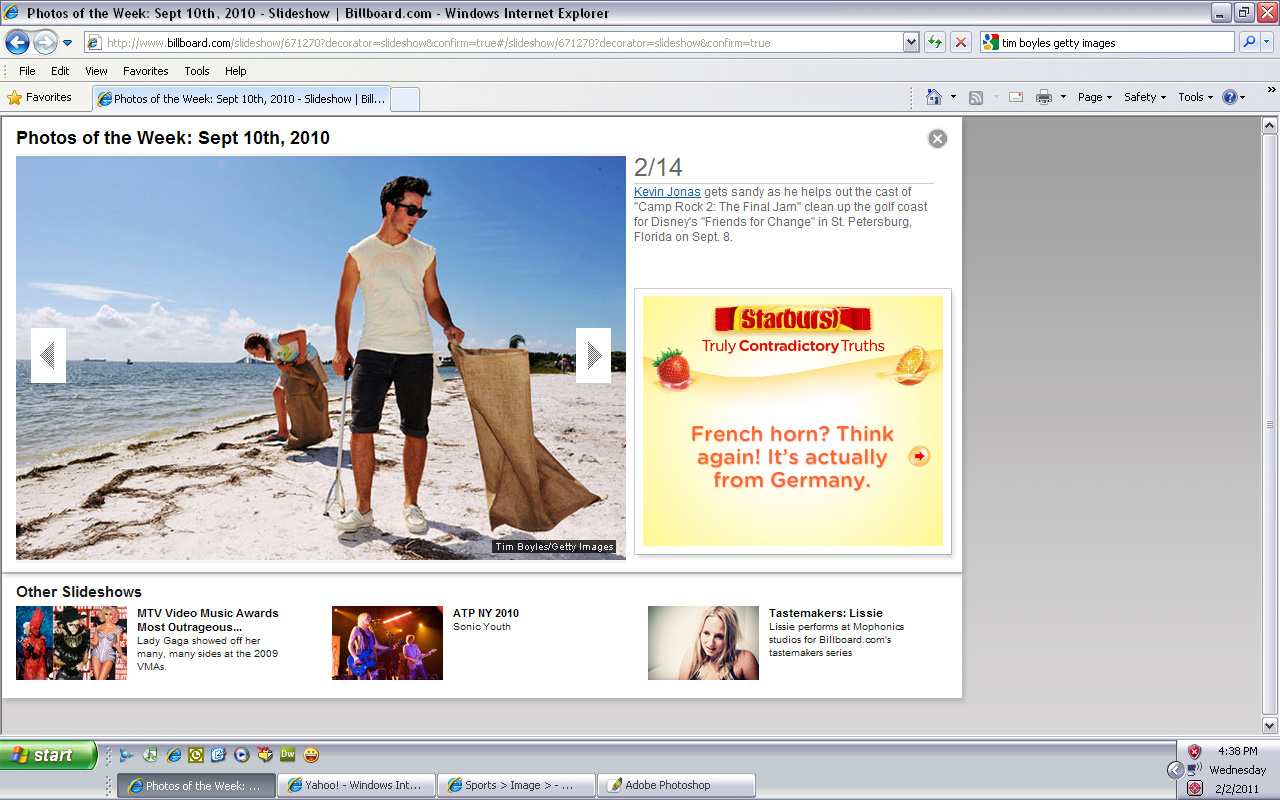Launch Windows Media Player quick launch icon
The height and width of the screenshot is (800, 1280).
[241, 755]
